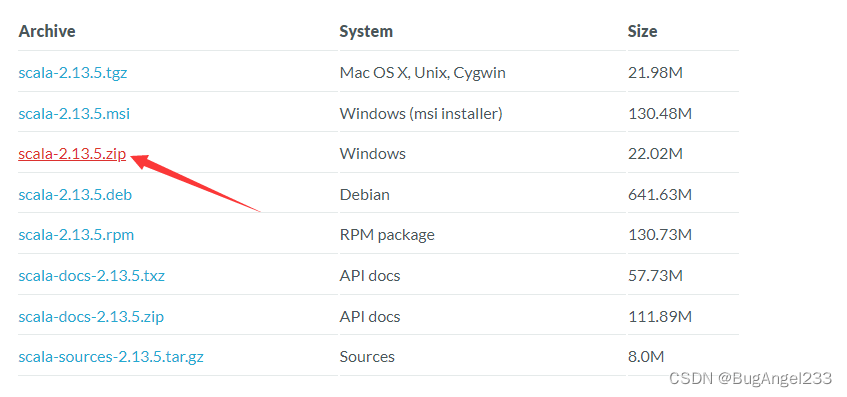The height and width of the screenshot is (397, 847).
Task: Download the scala-2.13.5.rpm package
Action: click(x=76, y=235)
